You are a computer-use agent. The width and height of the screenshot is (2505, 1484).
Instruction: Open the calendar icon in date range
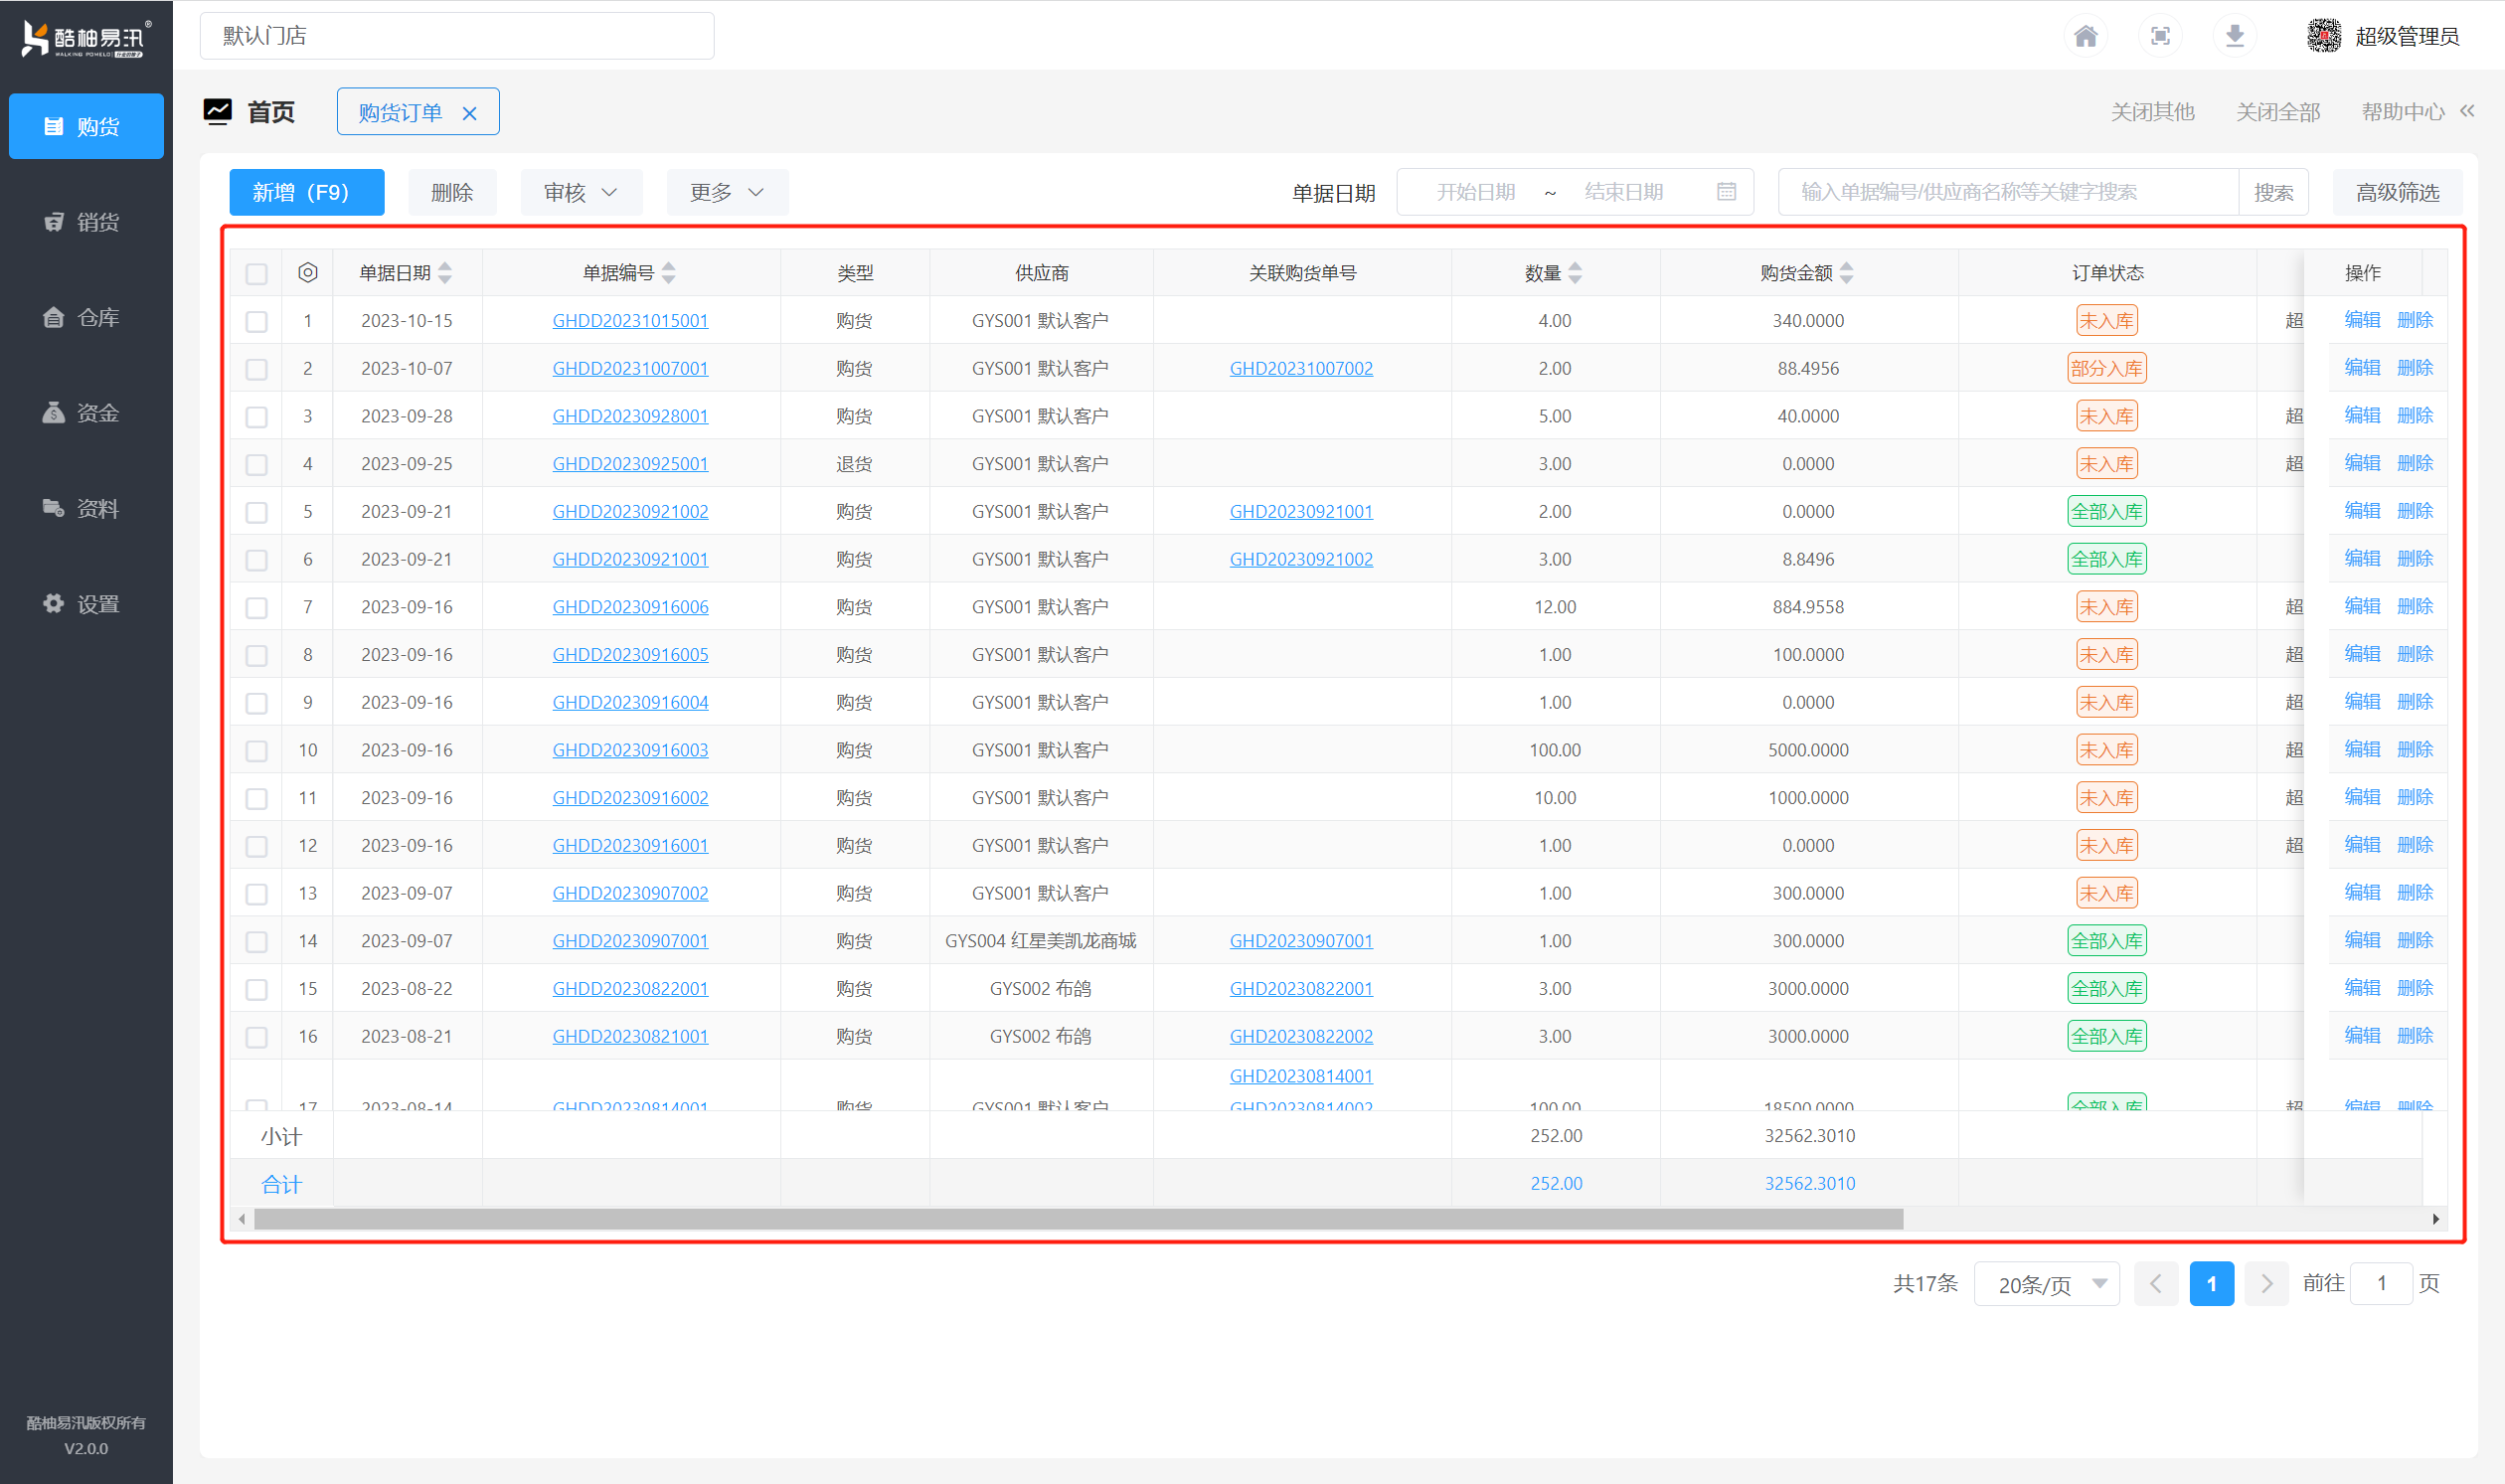(x=1726, y=192)
